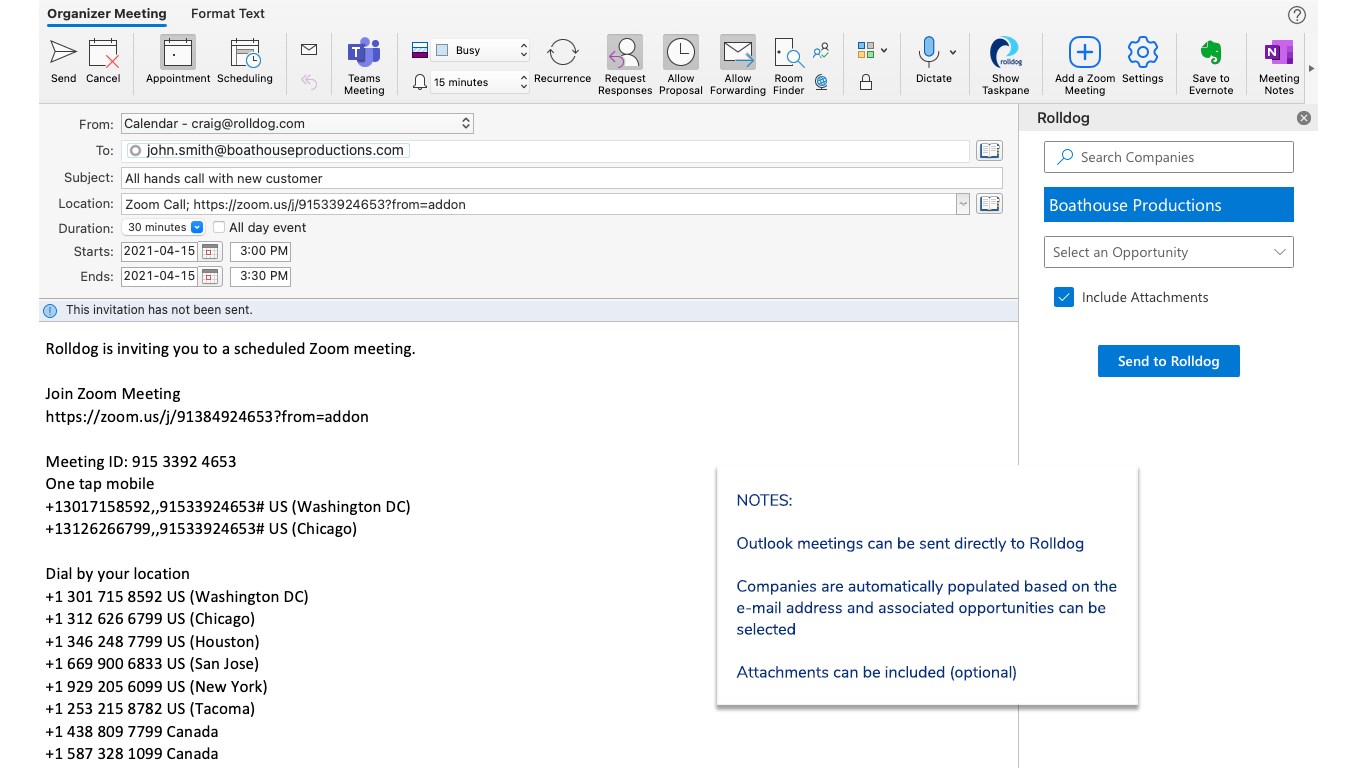The height and width of the screenshot is (768, 1366).
Task: Uncheck Include Attachments
Action: (x=1063, y=297)
